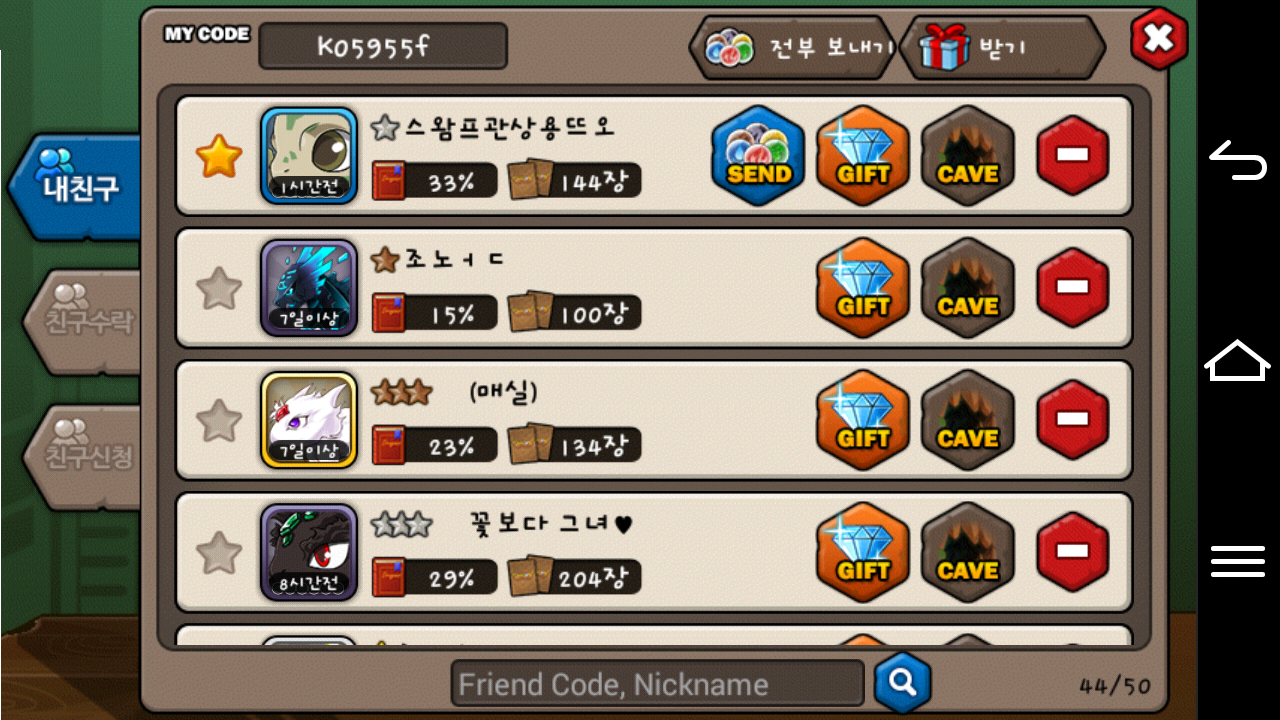Toggle favorite star for friend 꽃보다 그녀

point(219,553)
